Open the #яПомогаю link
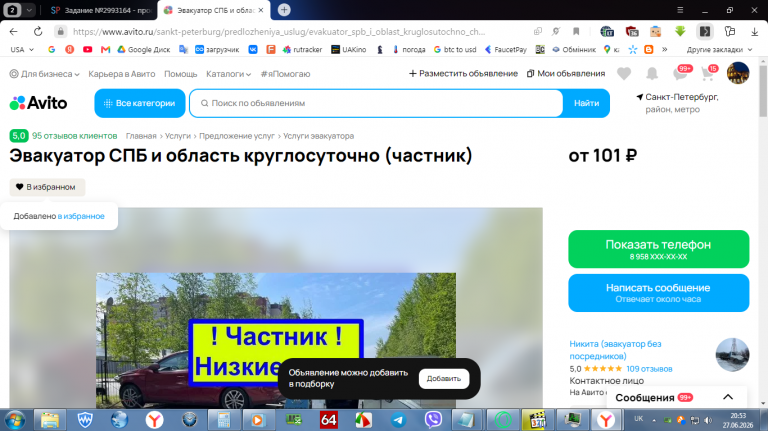768x431 pixels. (x=285, y=74)
